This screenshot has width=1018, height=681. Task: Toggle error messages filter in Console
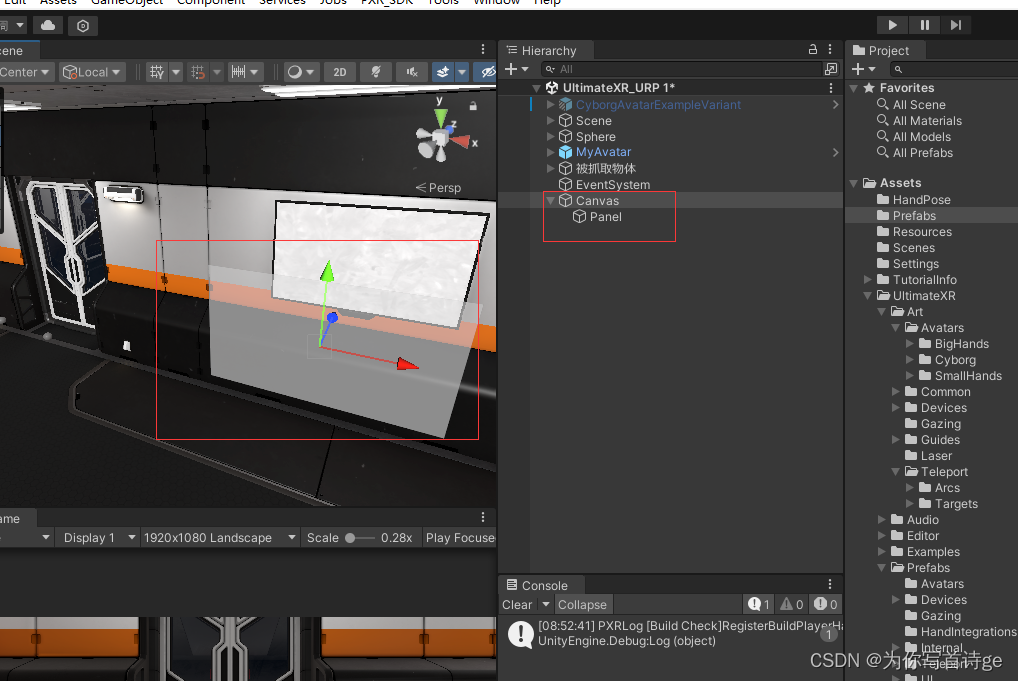825,604
